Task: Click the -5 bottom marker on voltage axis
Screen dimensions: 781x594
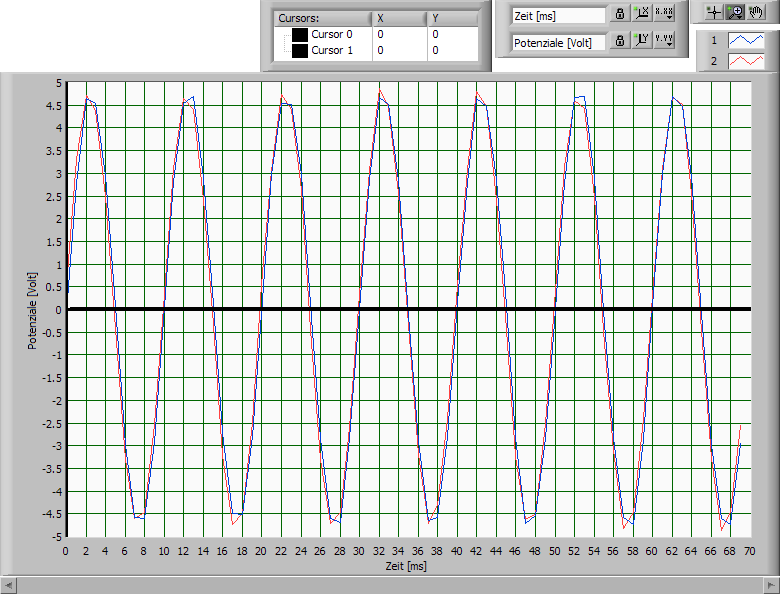Action: 56,537
